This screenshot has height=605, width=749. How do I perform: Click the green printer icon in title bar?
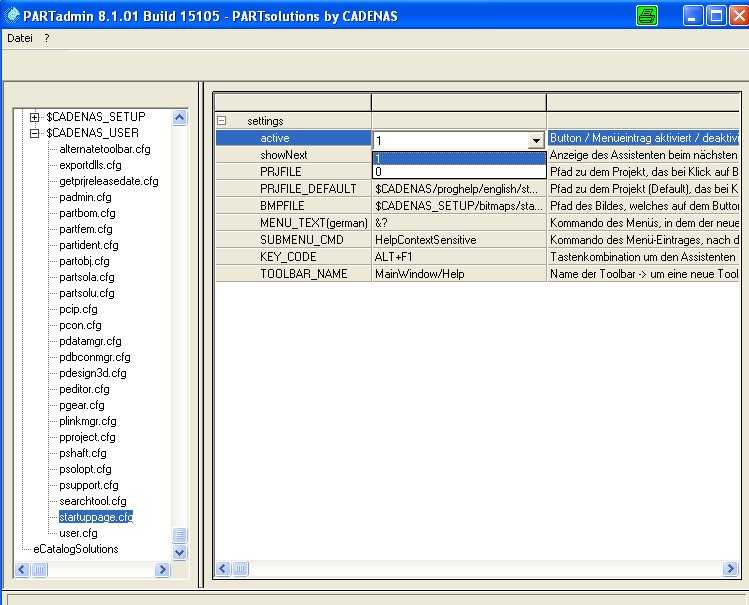(647, 16)
